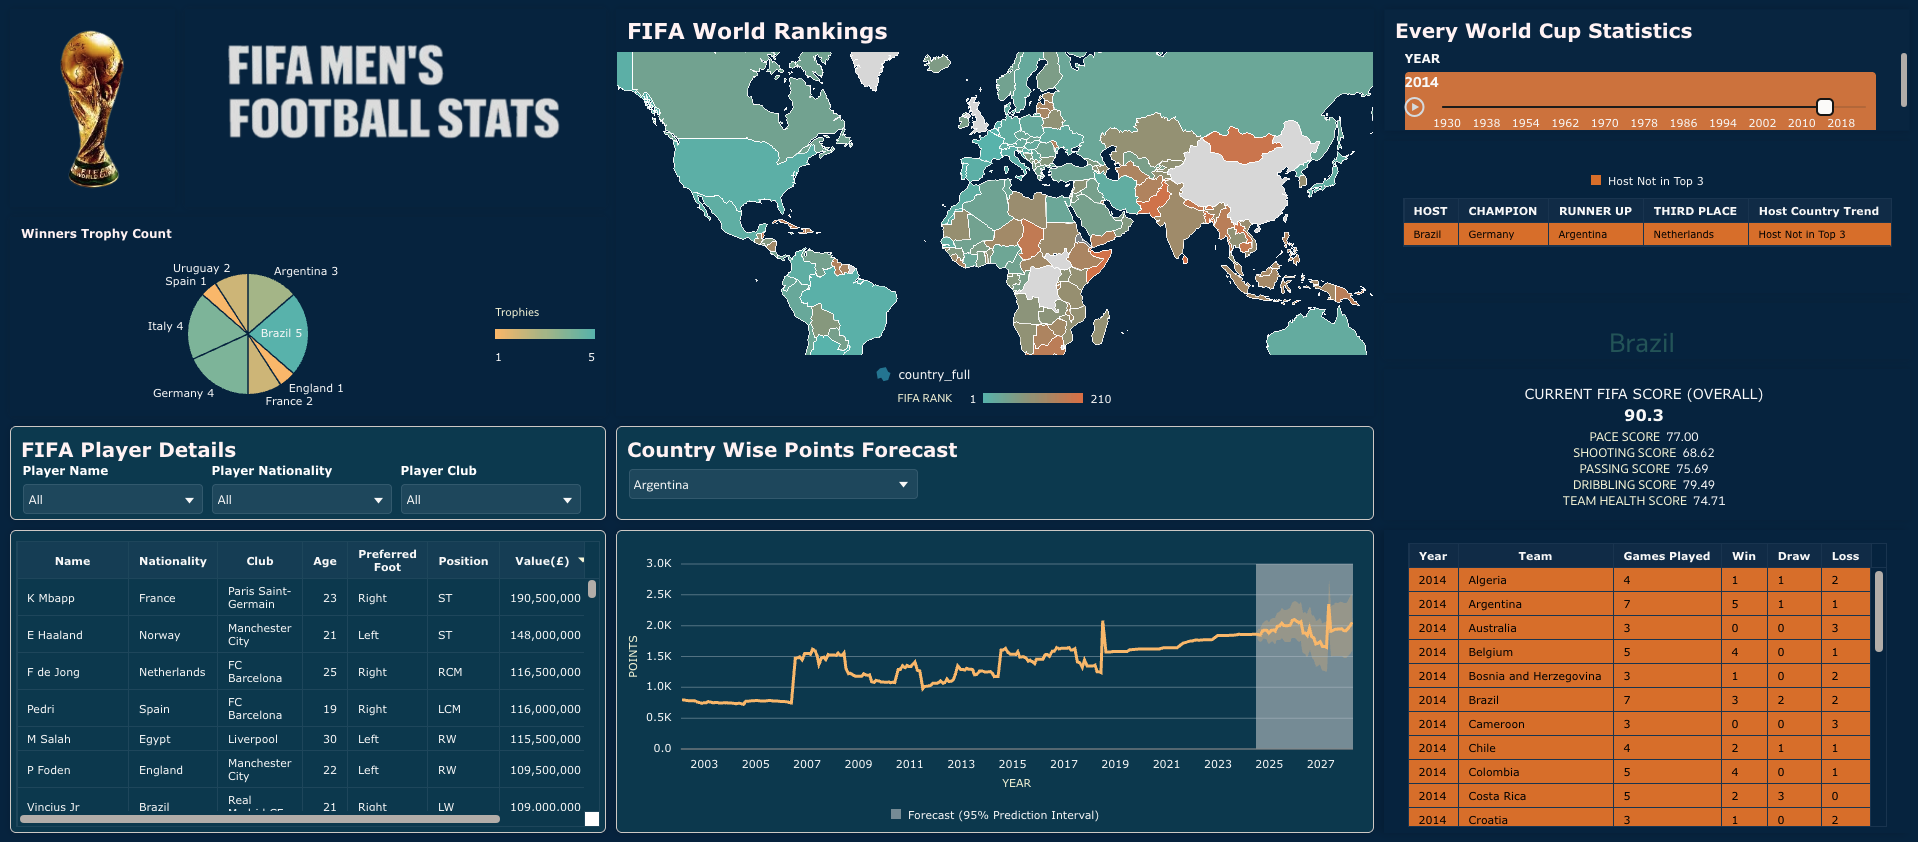Click the Draw column header
The height and width of the screenshot is (842, 1918).
pyautogui.click(x=1793, y=556)
